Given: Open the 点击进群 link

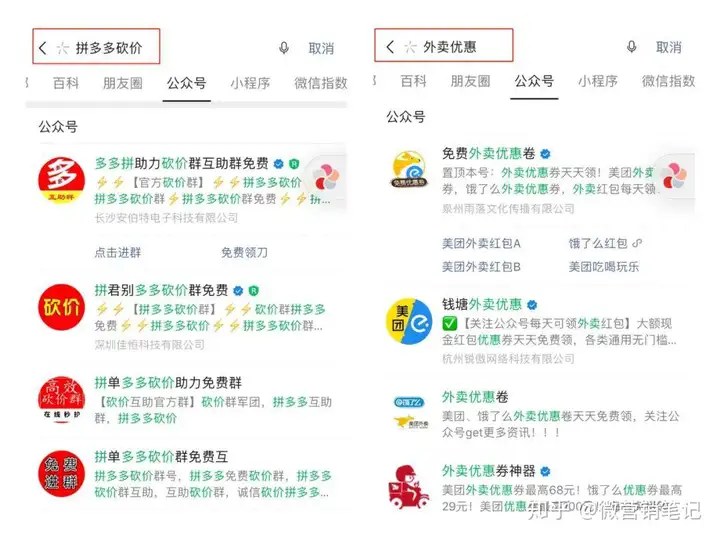Looking at the screenshot, I should coord(118,253).
